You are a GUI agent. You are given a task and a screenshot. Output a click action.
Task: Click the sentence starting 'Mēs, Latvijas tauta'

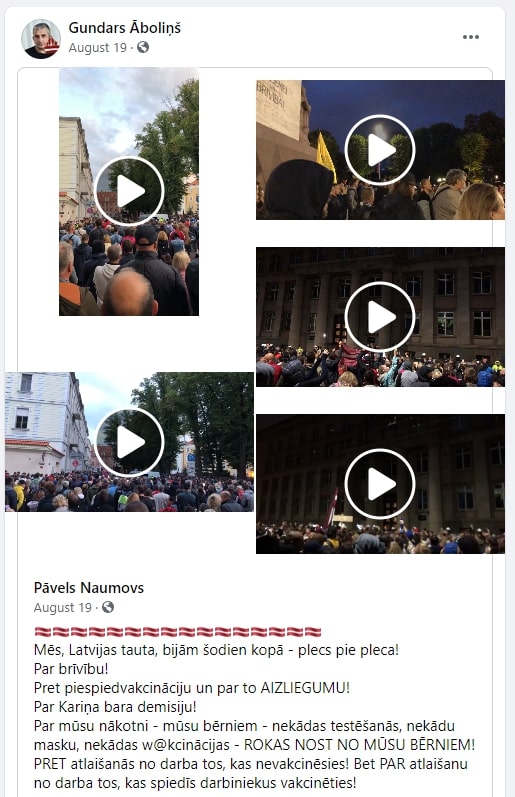216,650
